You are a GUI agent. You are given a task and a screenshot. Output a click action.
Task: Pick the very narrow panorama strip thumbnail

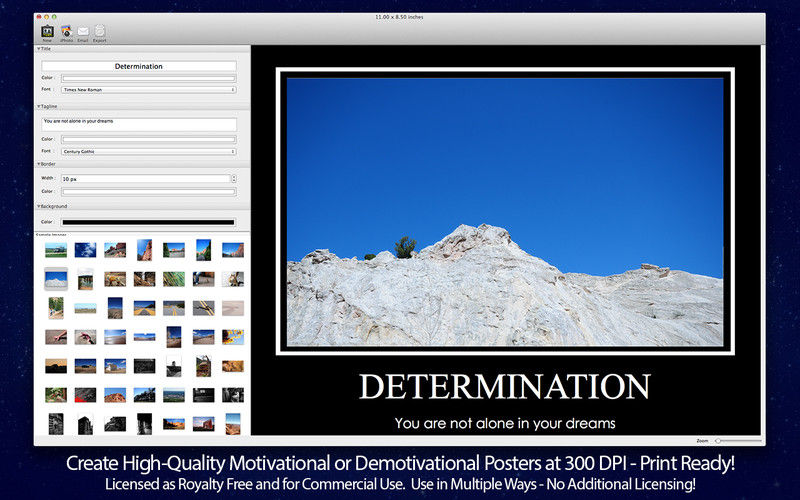(144, 337)
